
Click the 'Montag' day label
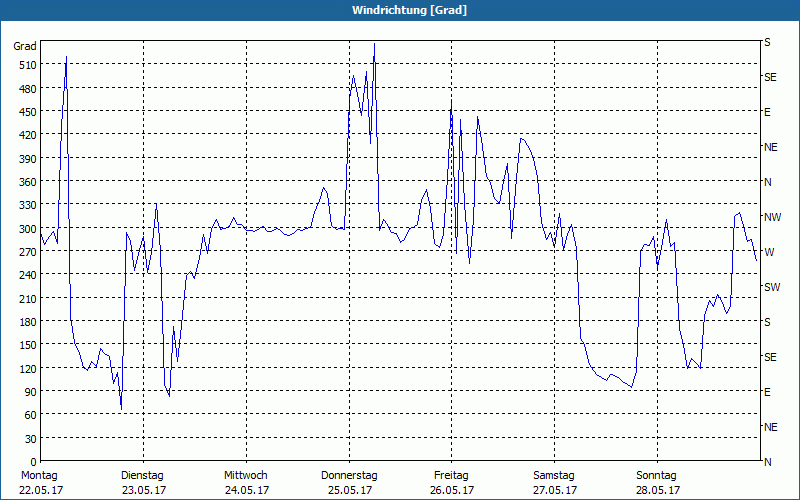39,476
